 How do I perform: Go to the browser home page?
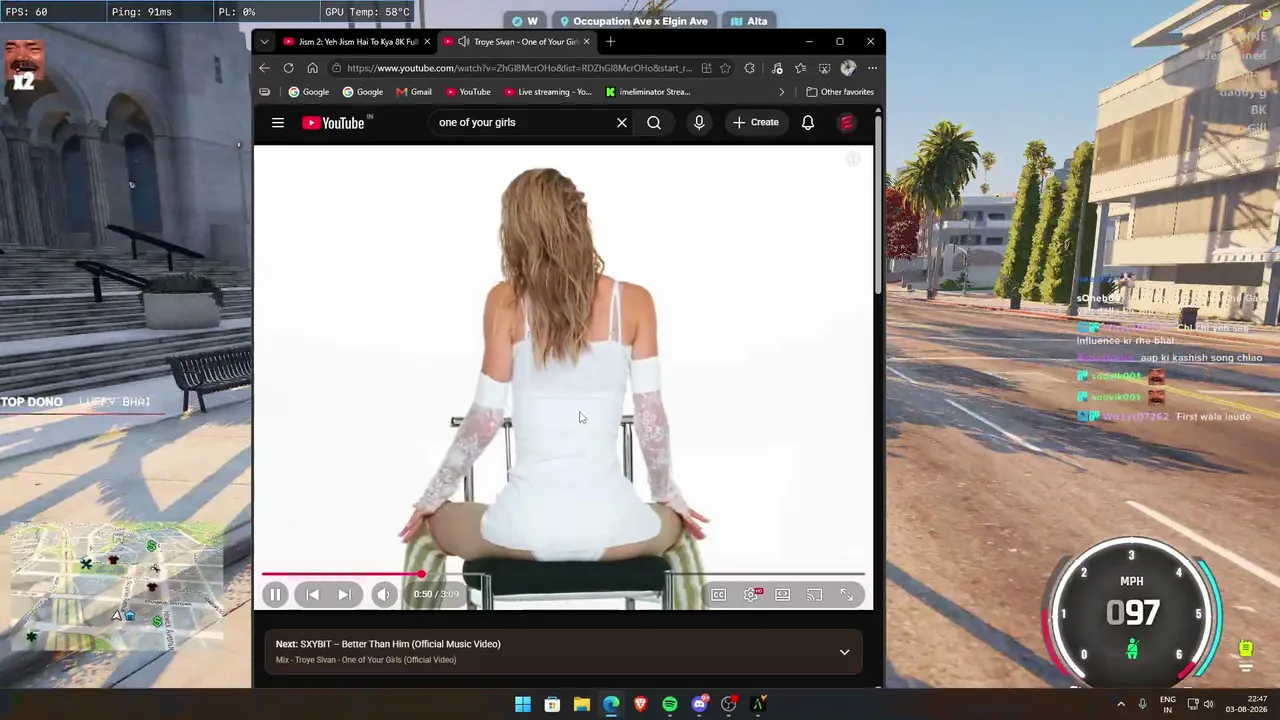pyautogui.click(x=312, y=68)
